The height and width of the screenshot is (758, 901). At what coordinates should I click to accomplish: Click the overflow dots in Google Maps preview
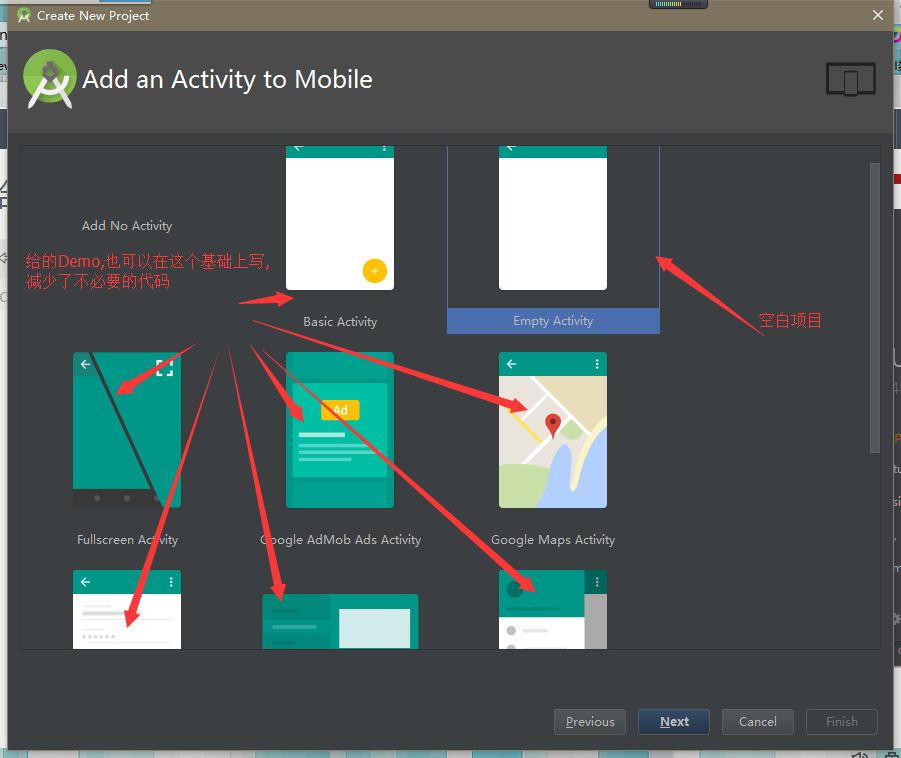click(x=597, y=364)
